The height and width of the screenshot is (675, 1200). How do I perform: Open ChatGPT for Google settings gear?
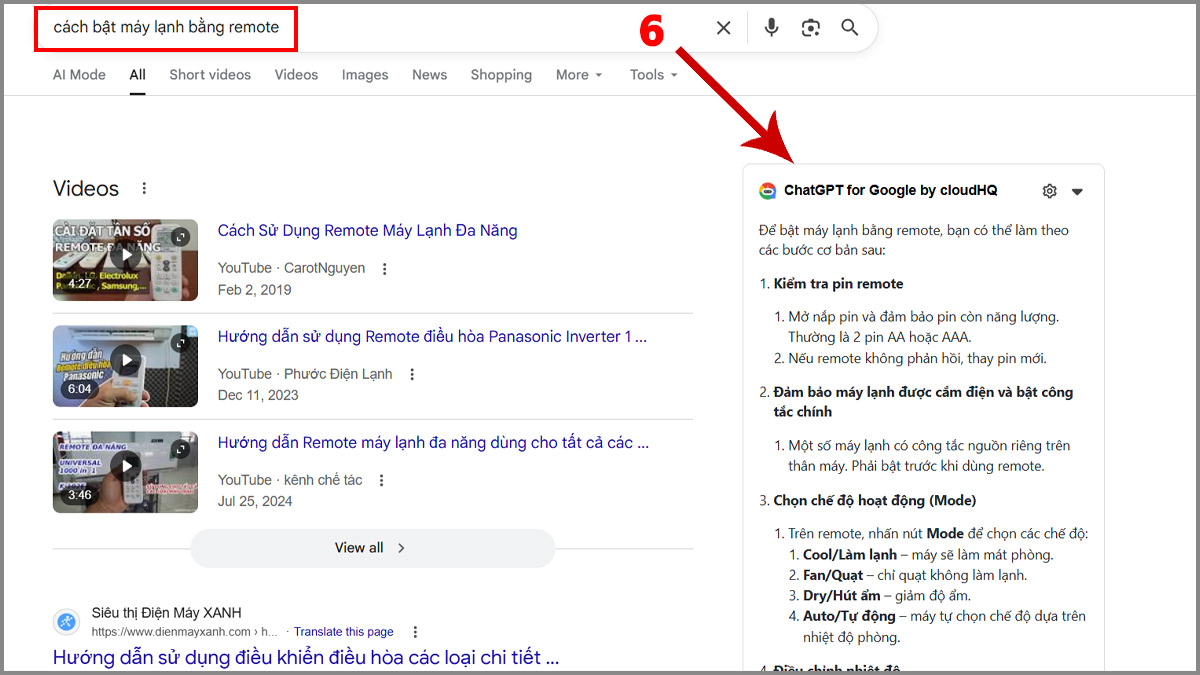(1049, 191)
